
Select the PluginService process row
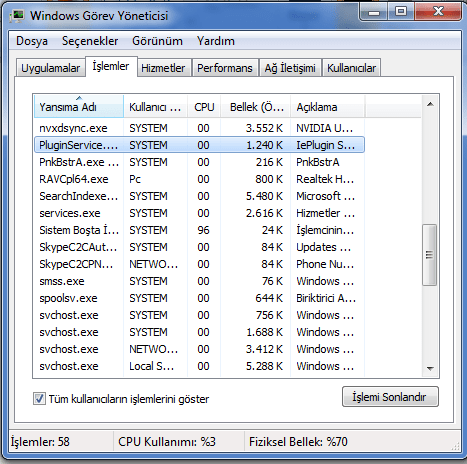[x=199, y=145]
